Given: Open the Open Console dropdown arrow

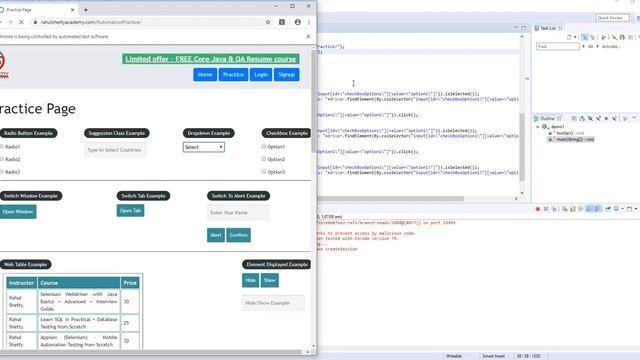Looking at the screenshot, I should (x=636, y=209).
